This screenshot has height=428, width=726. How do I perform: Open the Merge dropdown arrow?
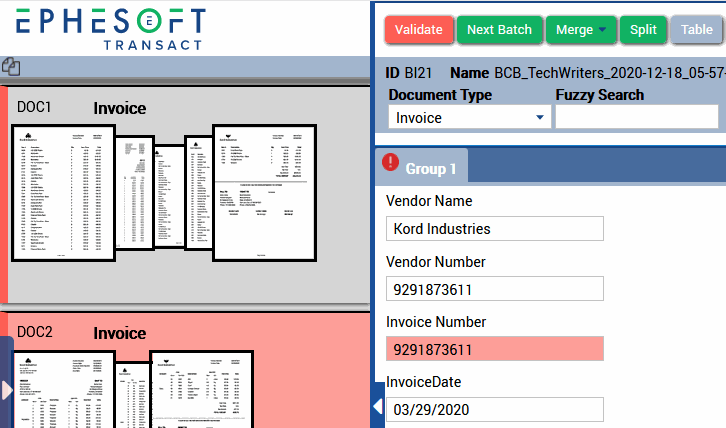pyautogui.click(x=602, y=29)
